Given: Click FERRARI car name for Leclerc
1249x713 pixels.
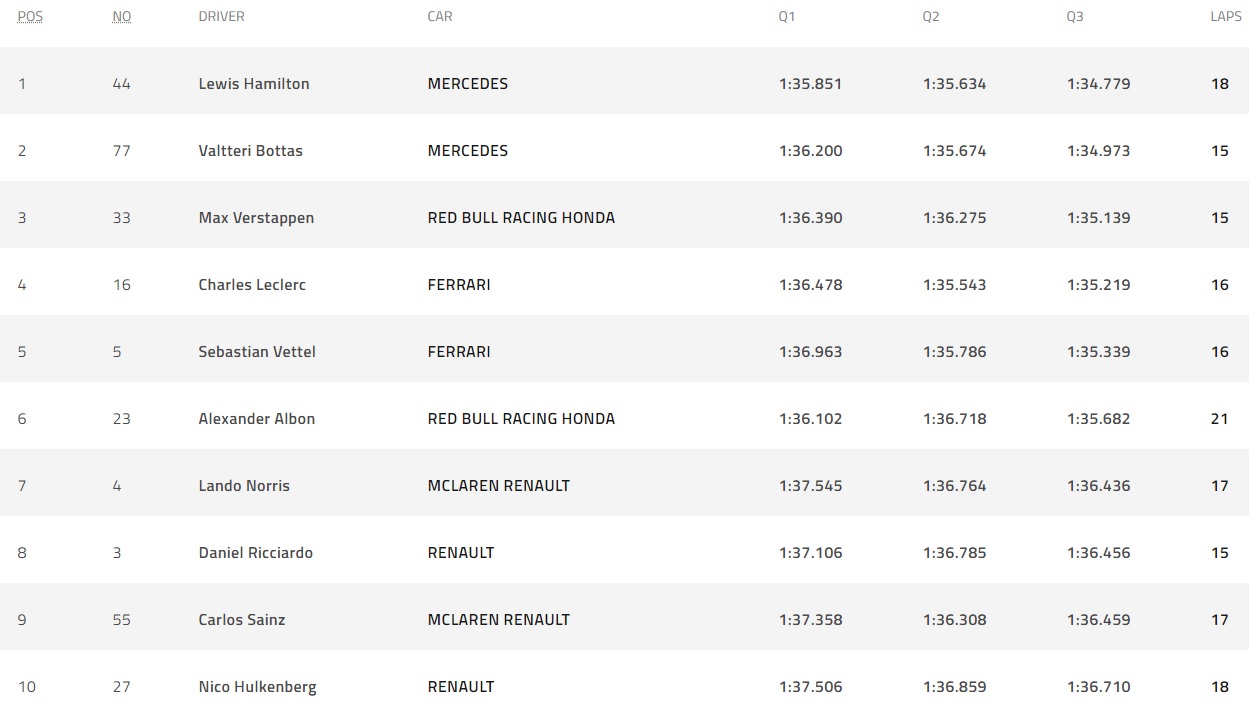Looking at the screenshot, I should (x=459, y=285).
